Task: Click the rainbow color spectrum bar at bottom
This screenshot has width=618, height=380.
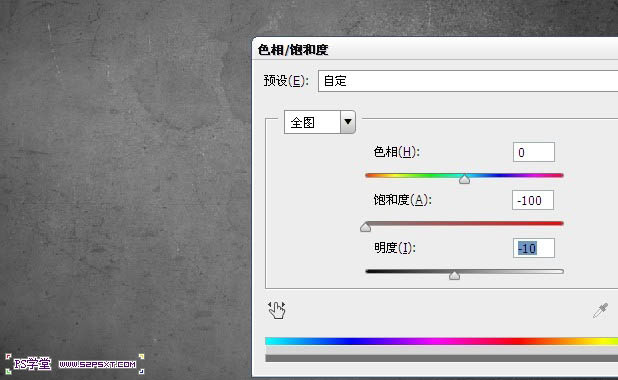Action: (x=441, y=341)
